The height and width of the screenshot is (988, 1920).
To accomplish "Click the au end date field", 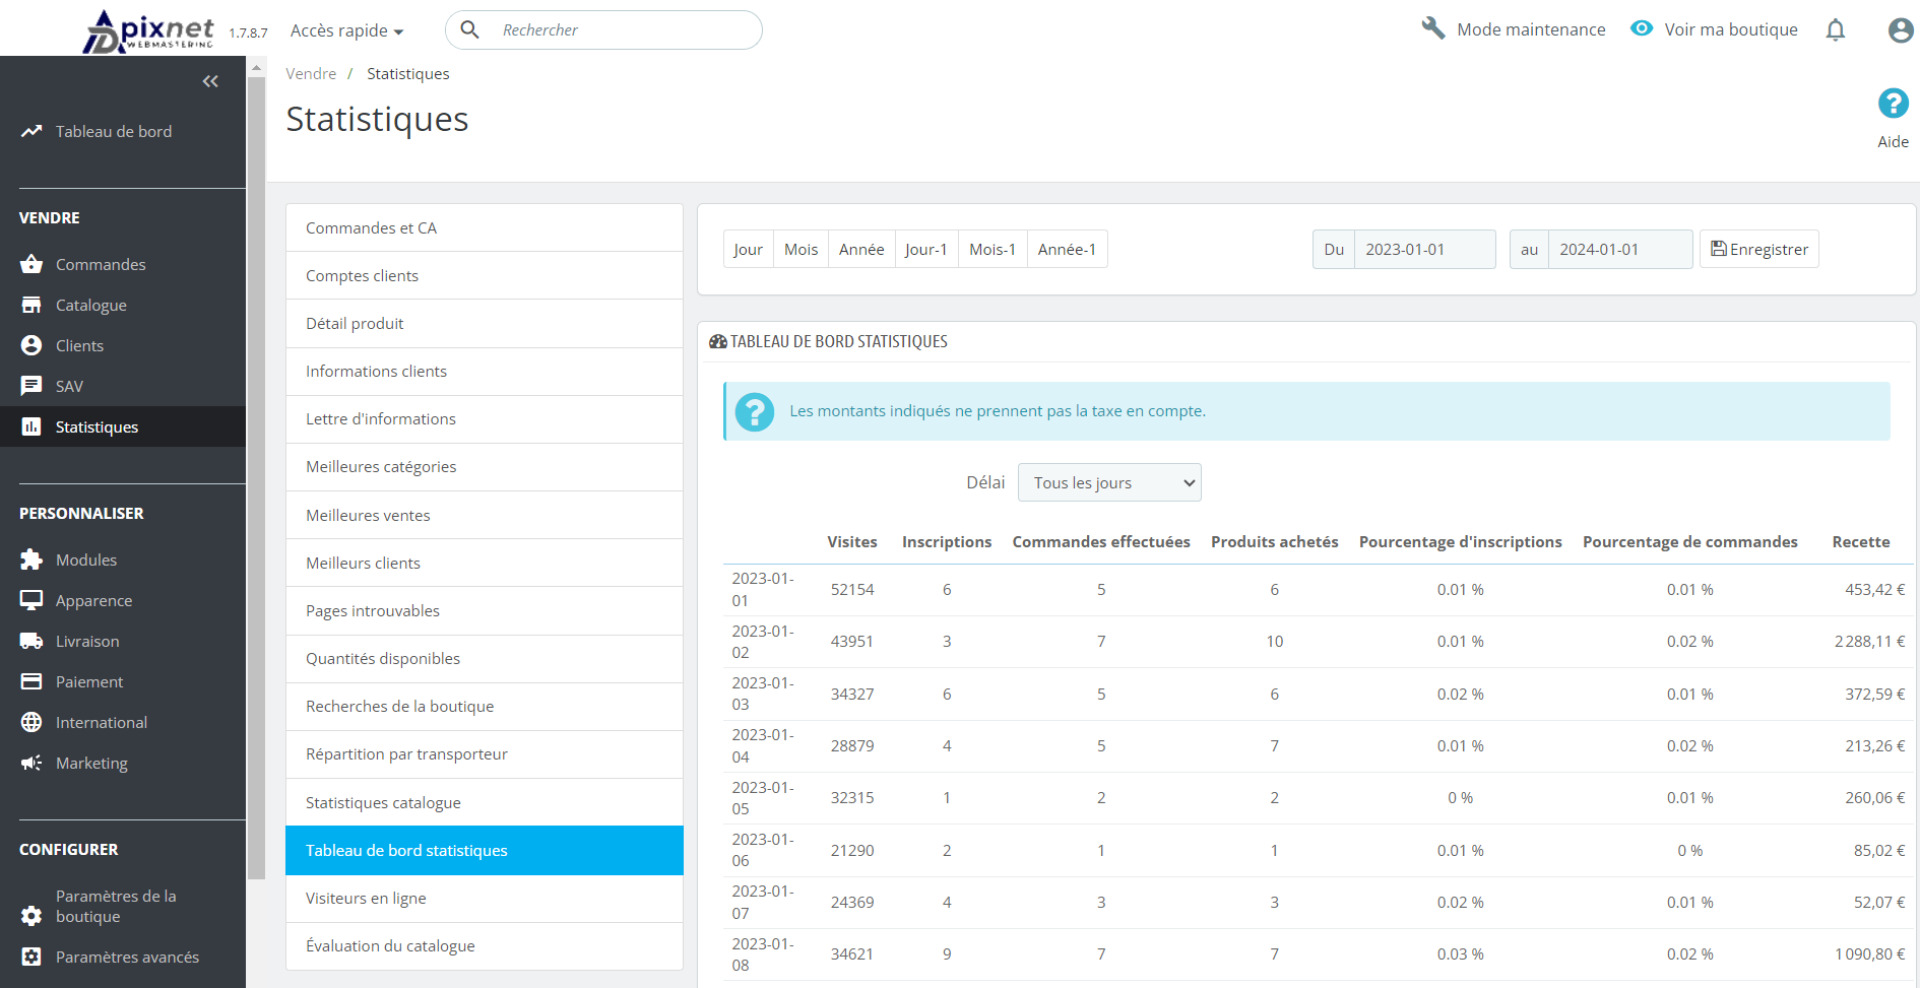I will 1620,249.
